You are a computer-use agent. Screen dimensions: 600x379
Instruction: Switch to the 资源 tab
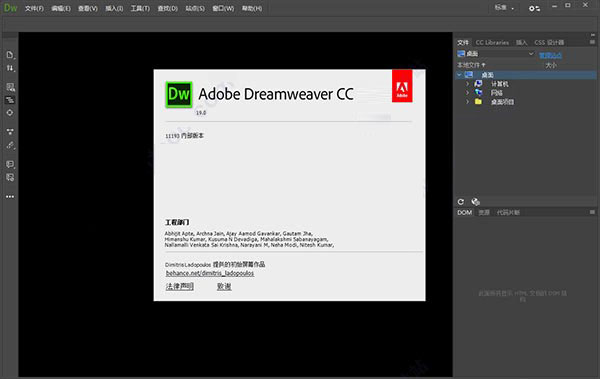[x=484, y=212]
